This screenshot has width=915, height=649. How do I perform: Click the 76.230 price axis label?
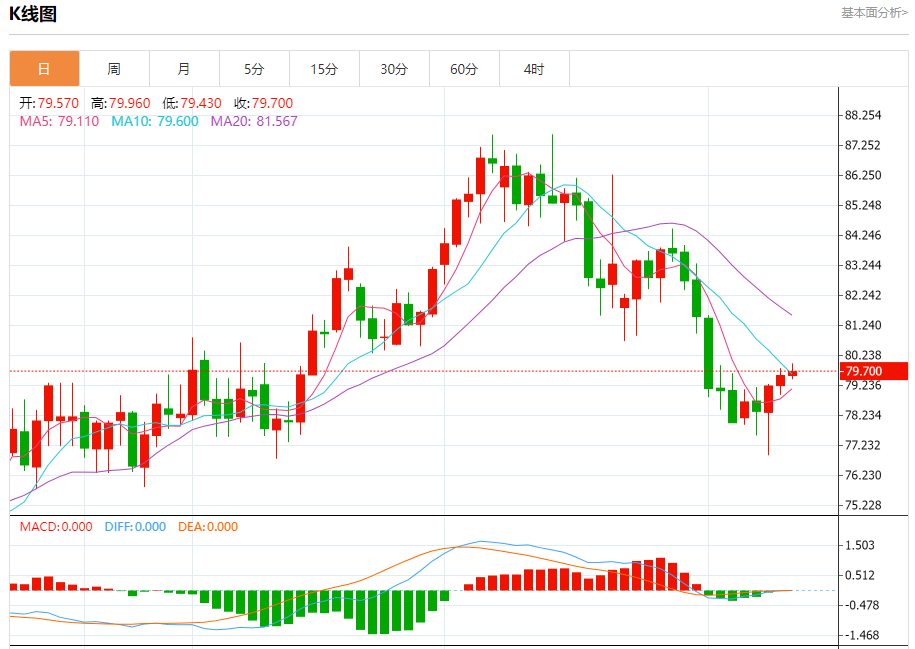click(x=863, y=475)
